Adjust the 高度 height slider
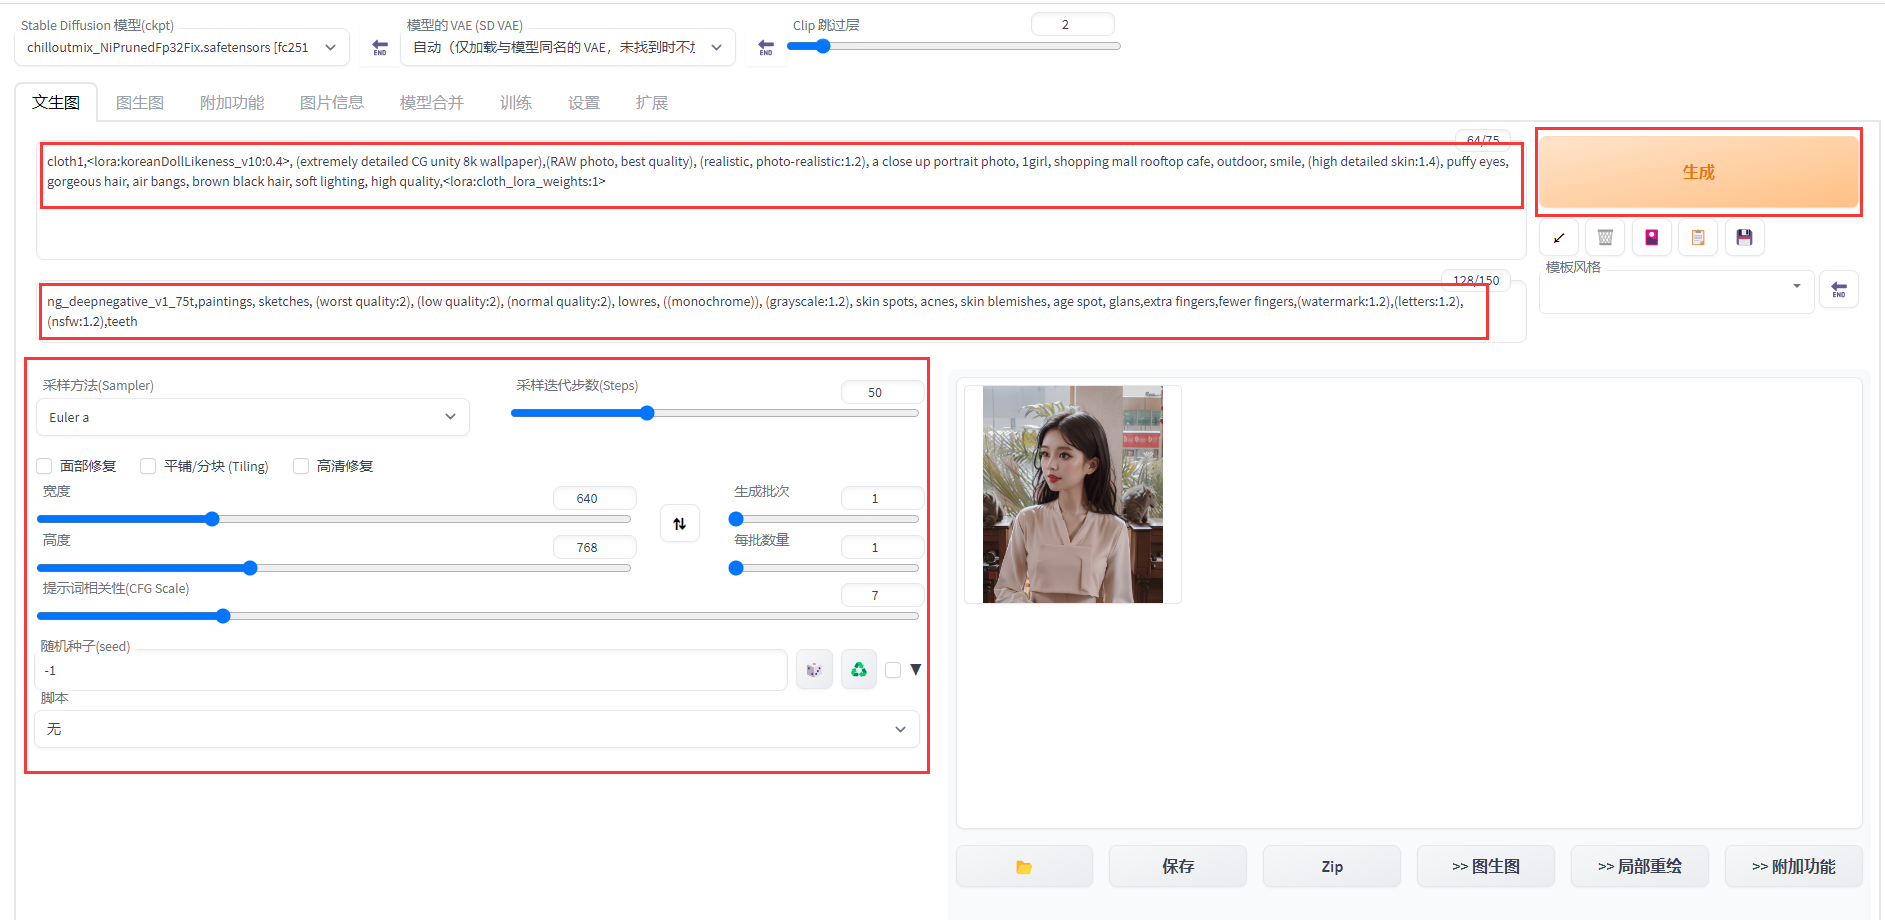The image size is (1885, 920). 333,568
